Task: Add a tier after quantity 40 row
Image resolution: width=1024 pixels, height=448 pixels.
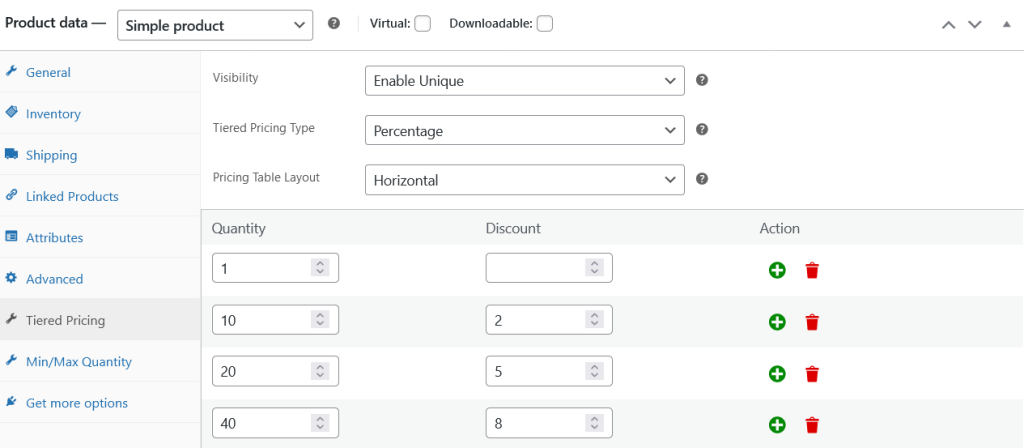Action: coord(777,425)
